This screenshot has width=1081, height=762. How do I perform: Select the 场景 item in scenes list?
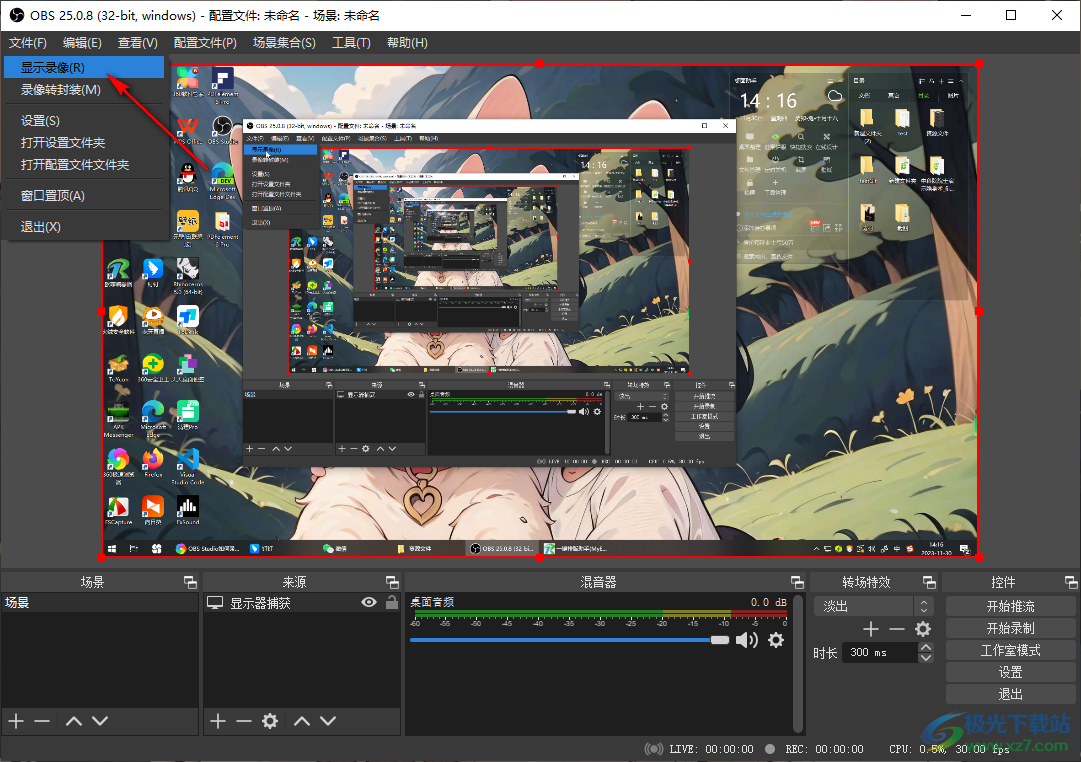click(x=100, y=603)
